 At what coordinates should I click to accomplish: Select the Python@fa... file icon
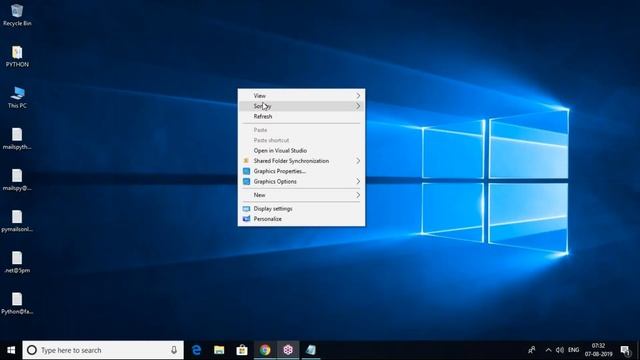[17, 304]
